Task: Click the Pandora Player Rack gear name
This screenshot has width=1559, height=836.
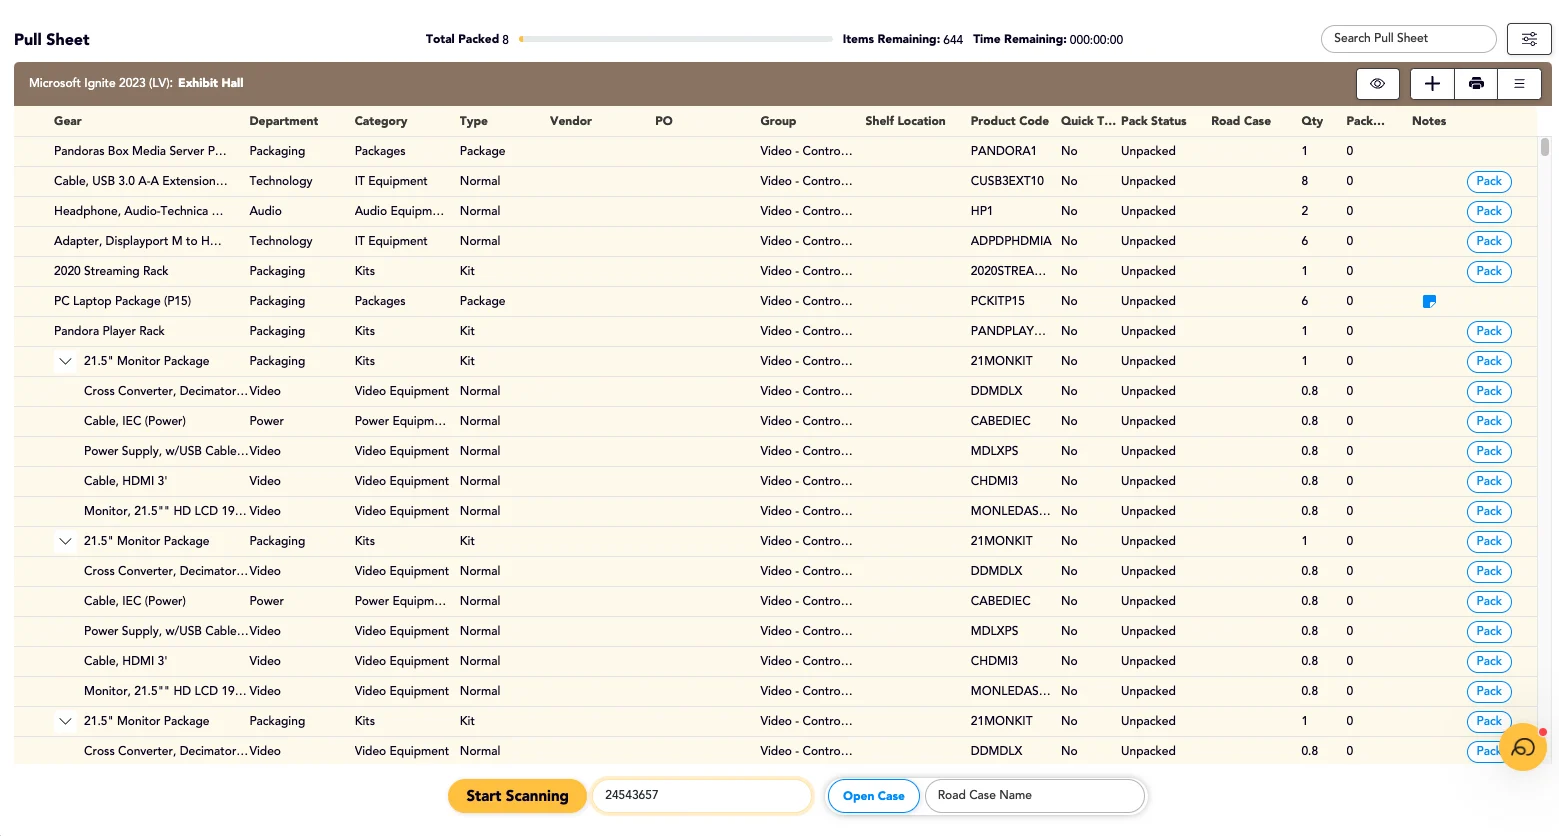Action: point(109,331)
